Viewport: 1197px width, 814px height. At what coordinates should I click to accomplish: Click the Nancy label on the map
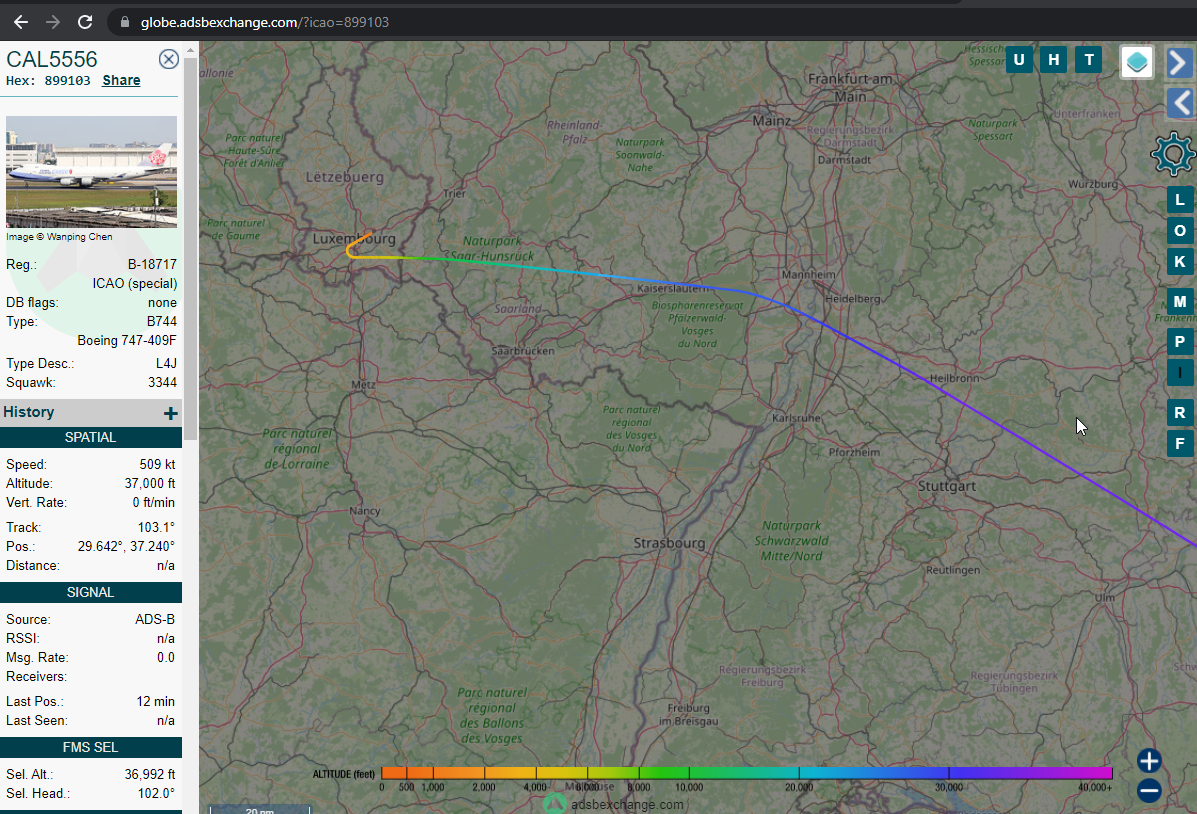[365, 511]
